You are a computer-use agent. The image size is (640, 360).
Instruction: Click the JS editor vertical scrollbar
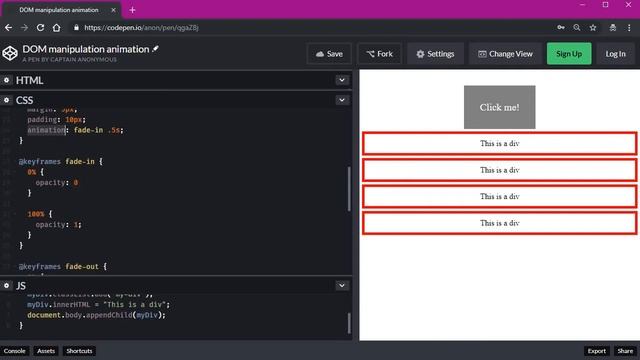(x=349, y=323)
